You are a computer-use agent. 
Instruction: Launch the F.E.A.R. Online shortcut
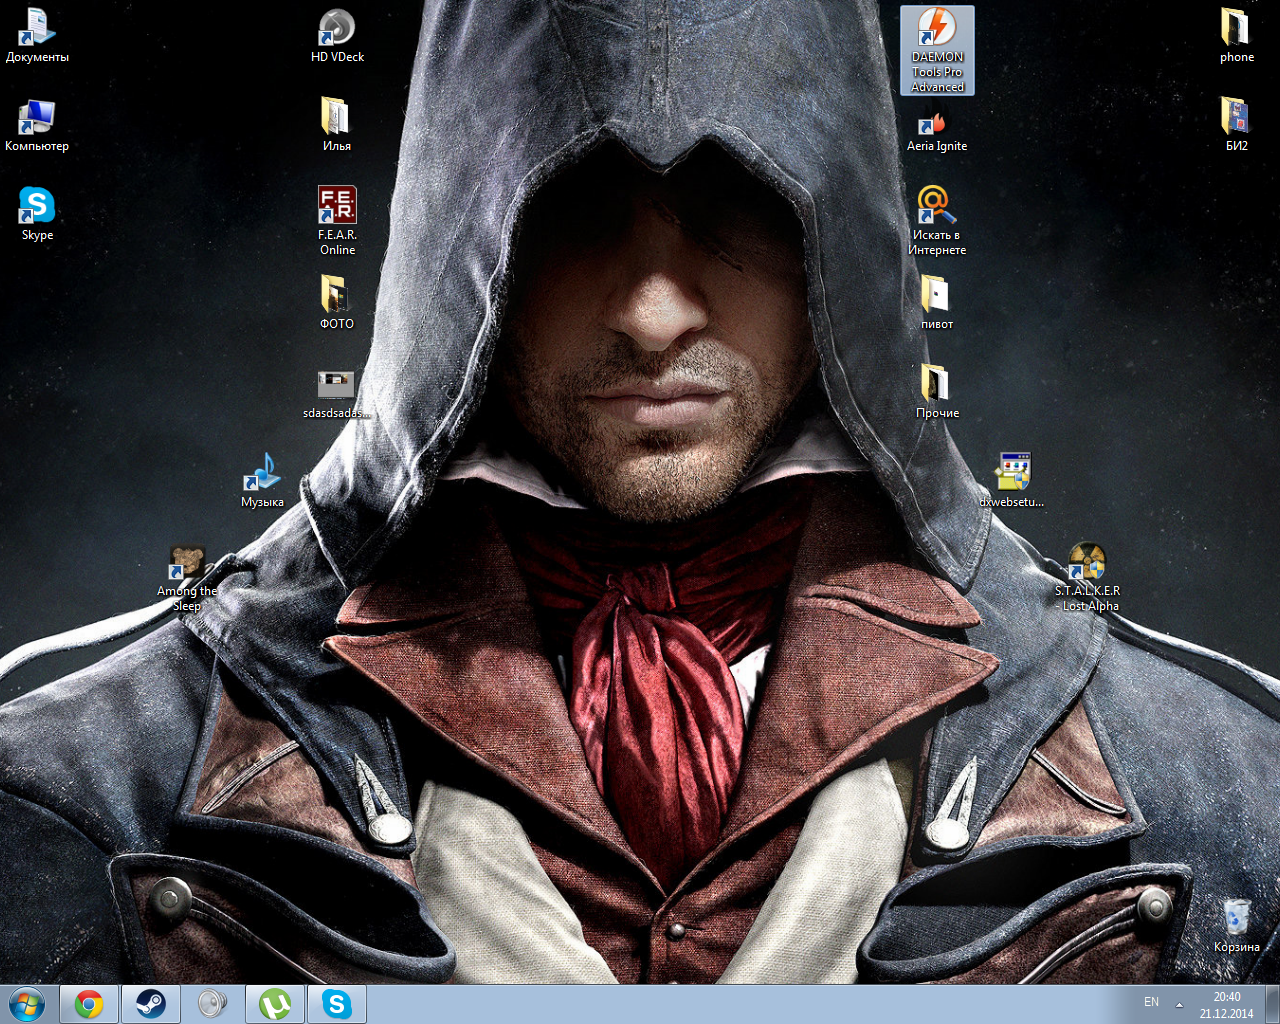337,221
